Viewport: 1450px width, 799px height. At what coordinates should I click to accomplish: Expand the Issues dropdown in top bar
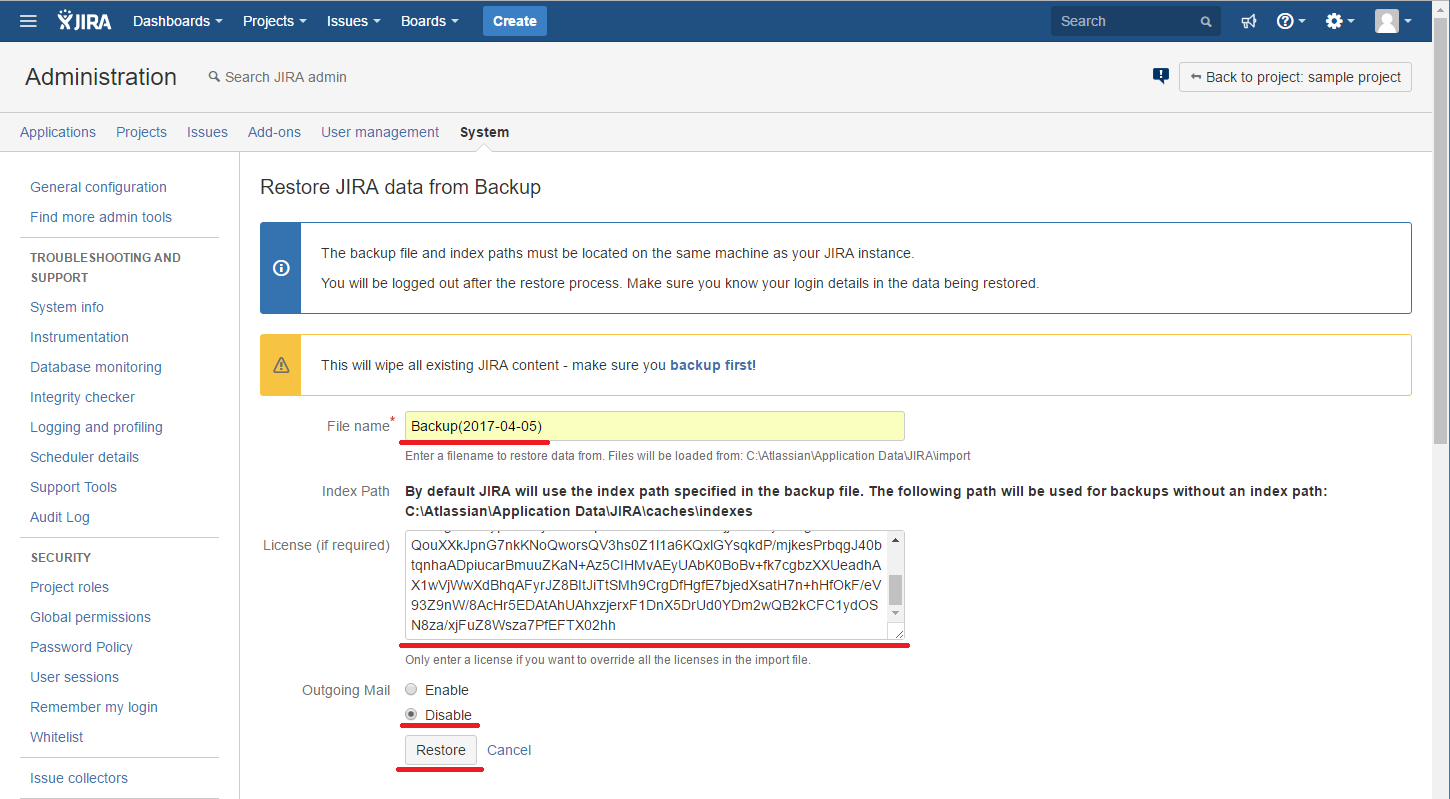[353, 21]
